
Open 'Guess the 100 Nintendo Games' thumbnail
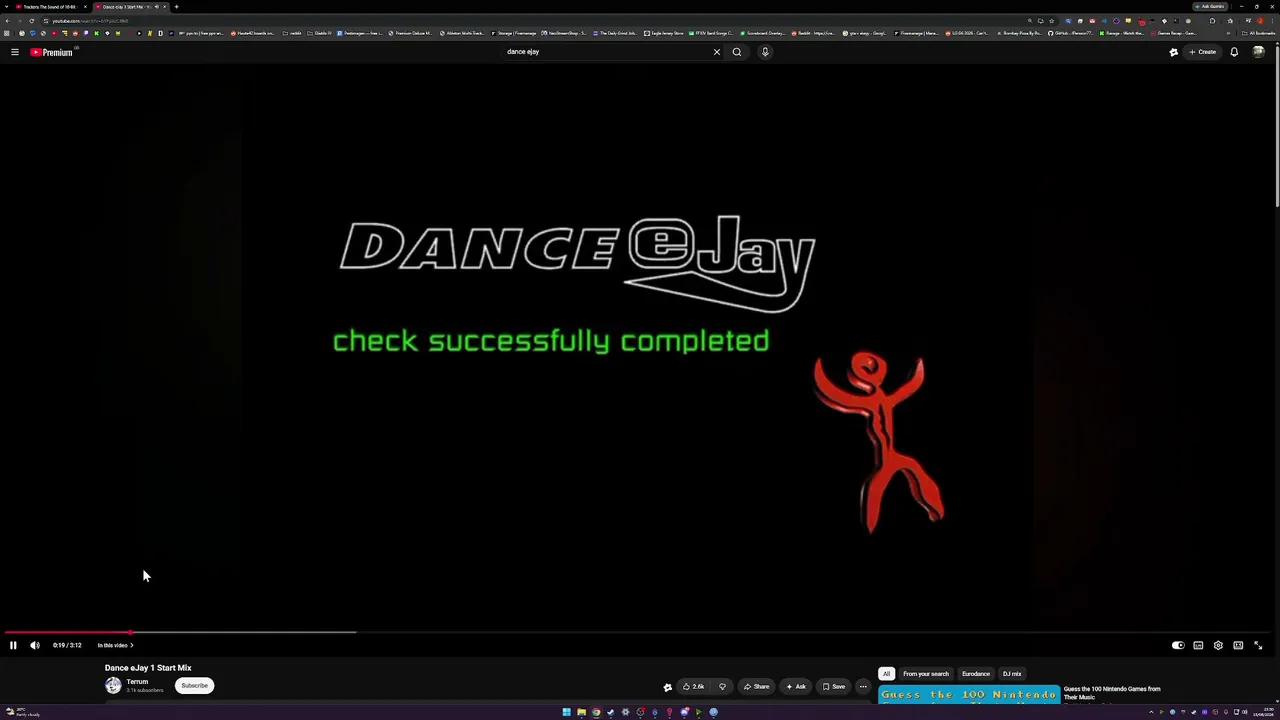tap(969, 694)
